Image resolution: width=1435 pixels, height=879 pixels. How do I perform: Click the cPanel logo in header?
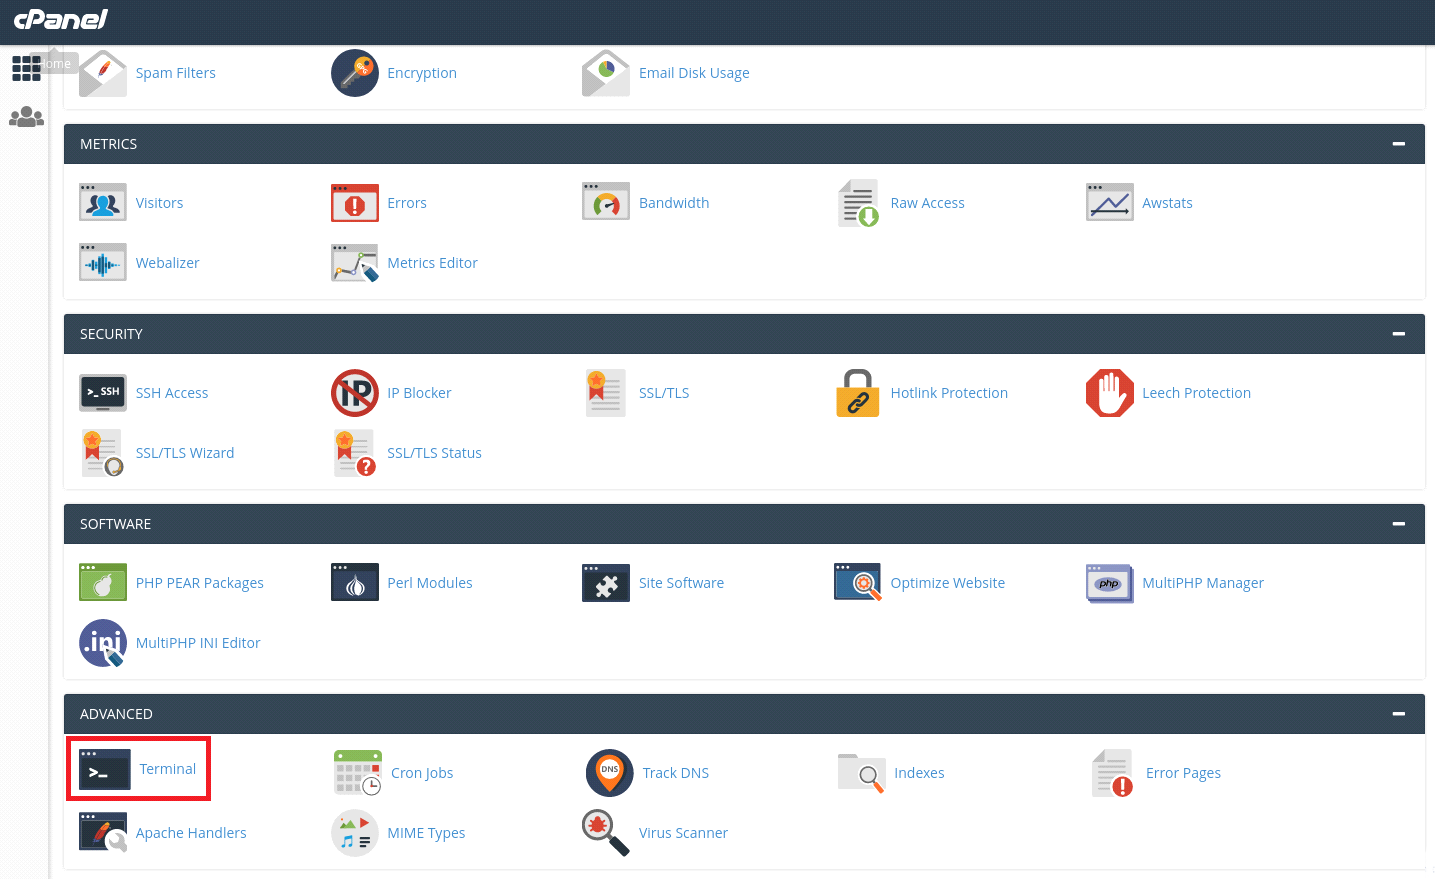(x=60, y=21)
